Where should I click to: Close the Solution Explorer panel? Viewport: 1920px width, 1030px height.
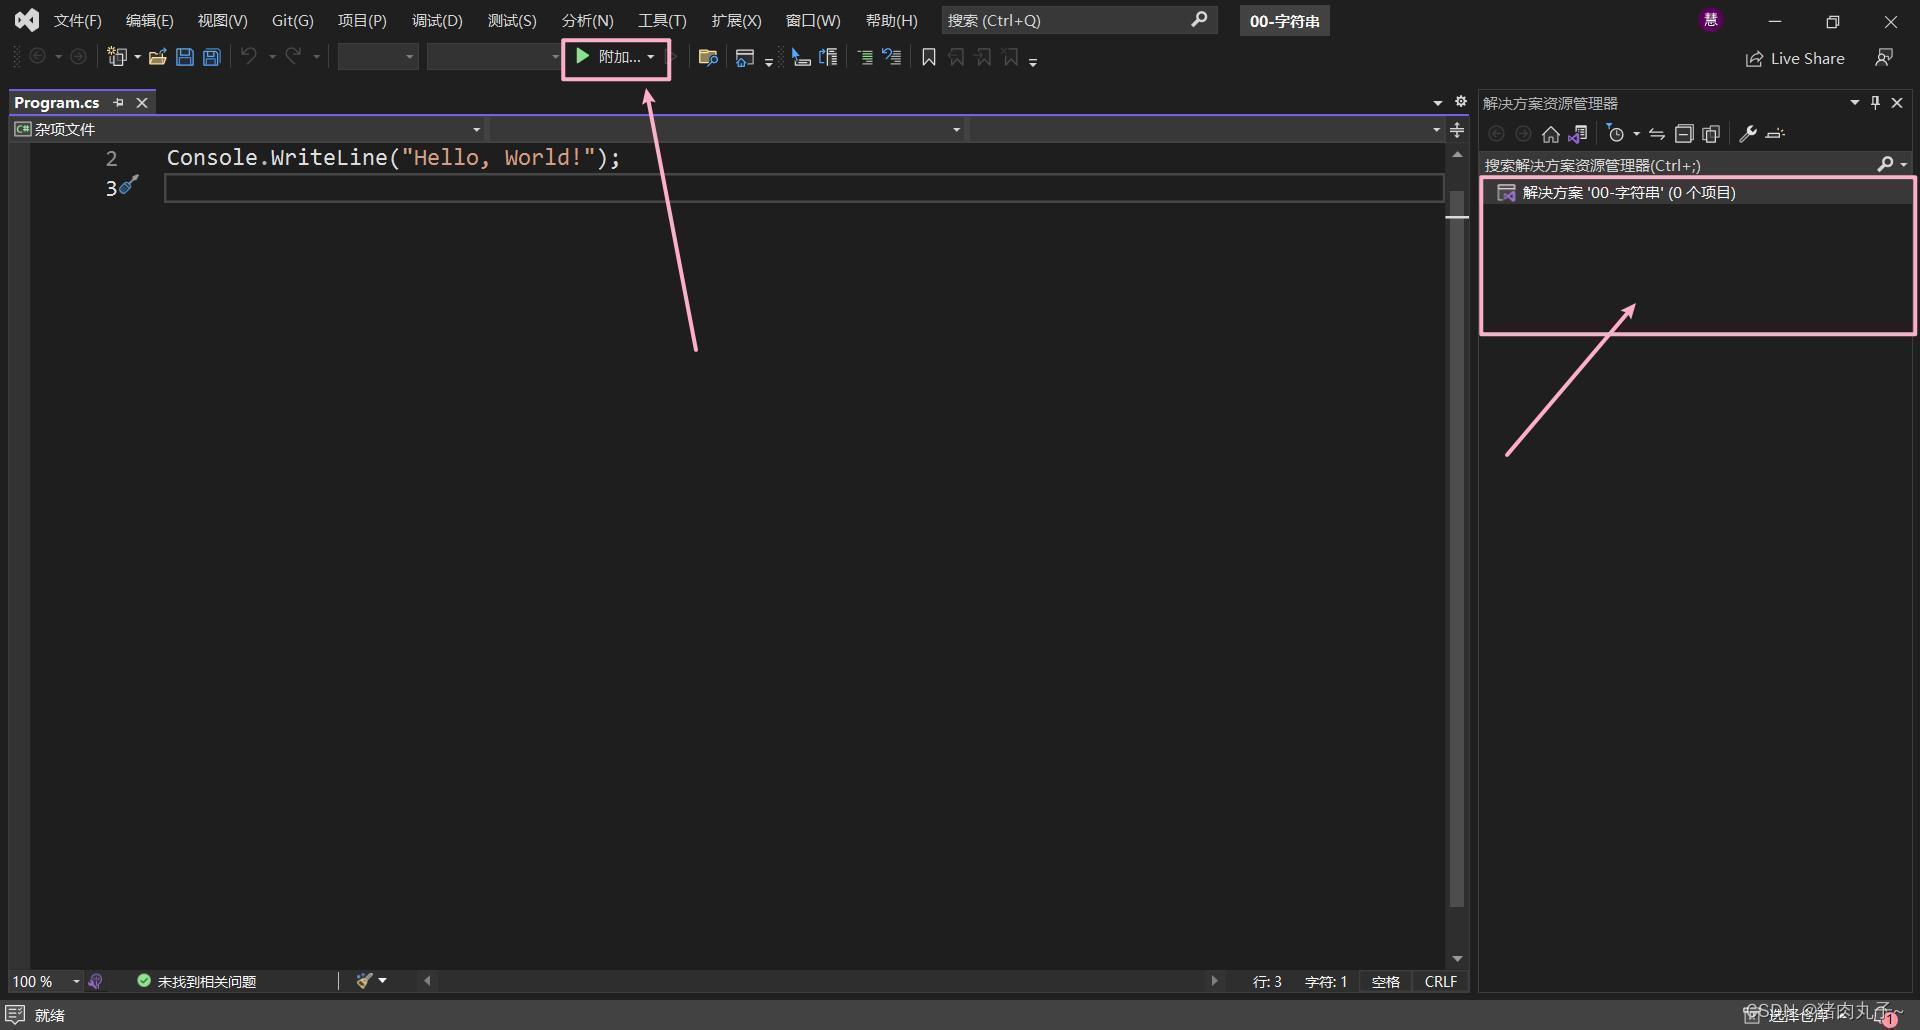coord(1897,102)
